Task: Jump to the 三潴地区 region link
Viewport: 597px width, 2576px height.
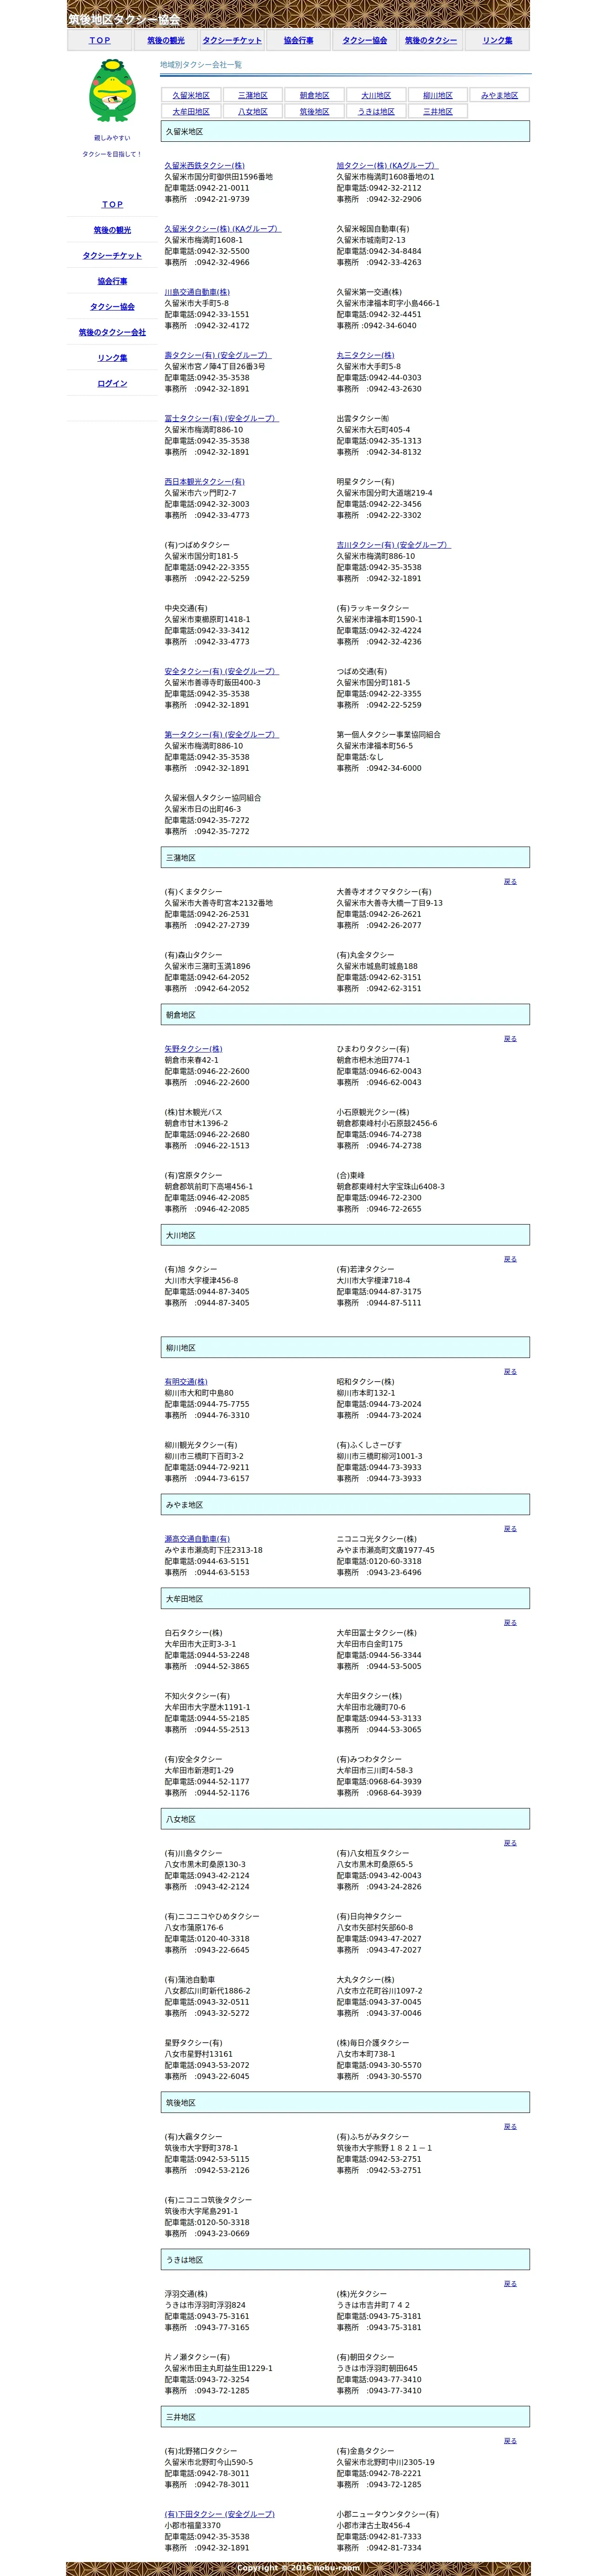Action: (x=253, y=95)
